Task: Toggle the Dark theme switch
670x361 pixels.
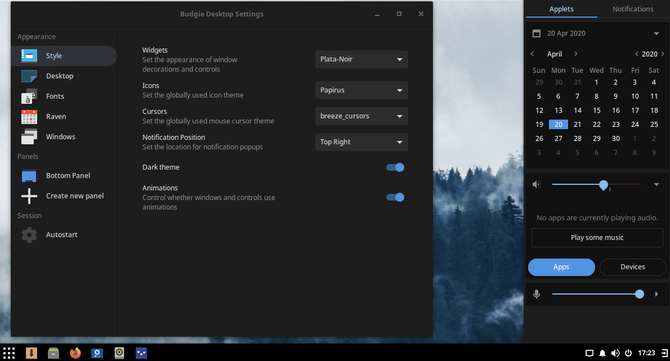Action: point(395,167)
